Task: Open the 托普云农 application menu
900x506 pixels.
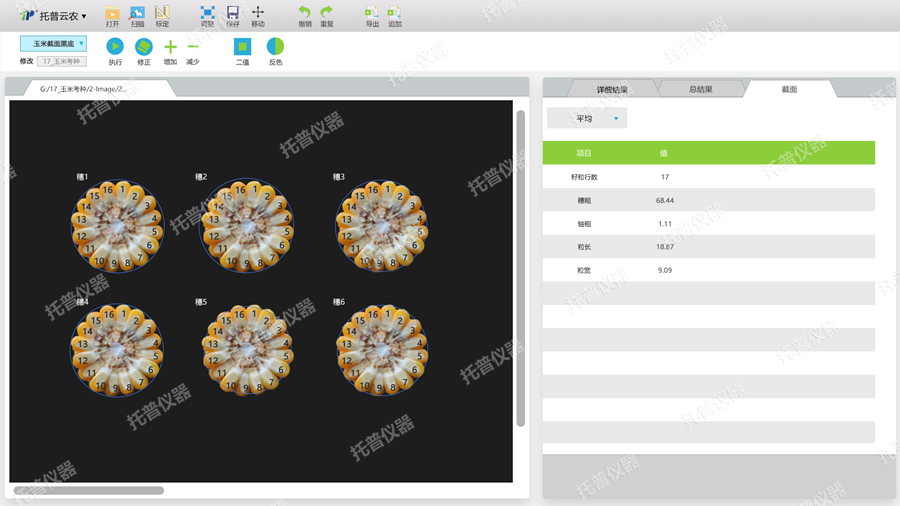Action: pyautogui.click(x=53, y=16)
